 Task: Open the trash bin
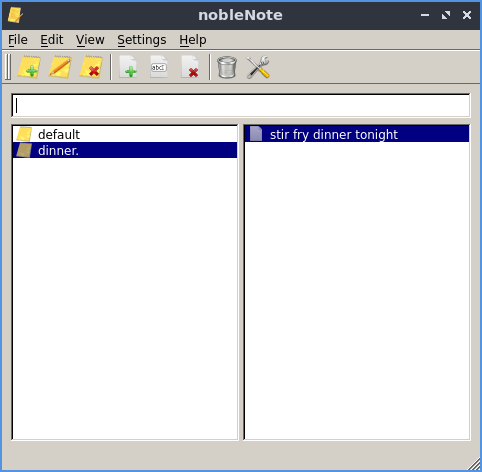tap(227, 67)
